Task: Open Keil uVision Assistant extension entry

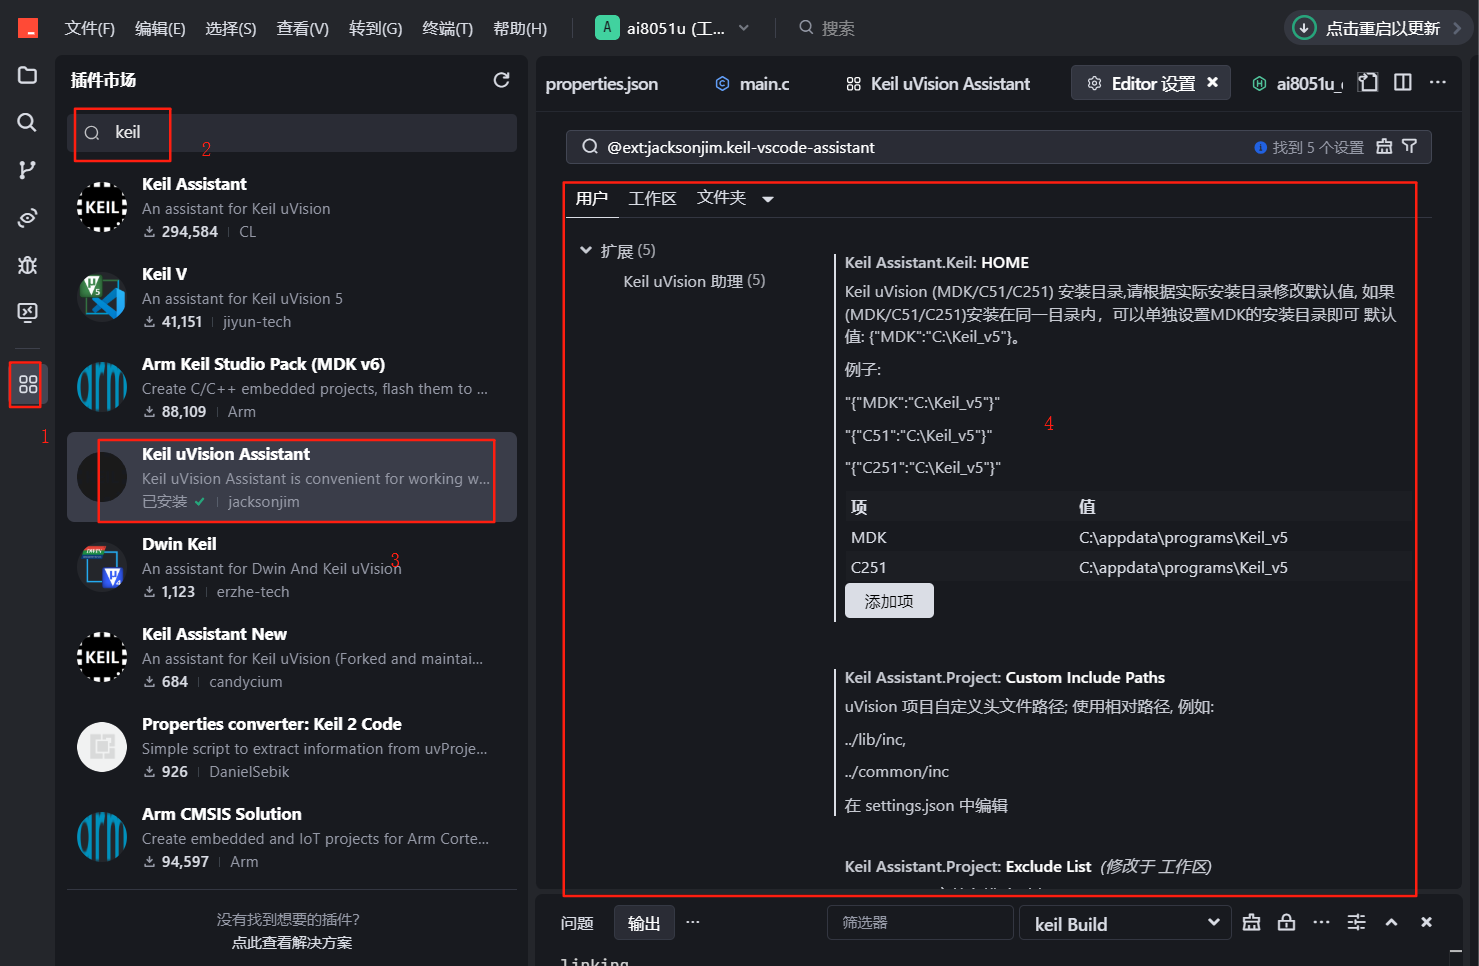Action: point(292,477)
